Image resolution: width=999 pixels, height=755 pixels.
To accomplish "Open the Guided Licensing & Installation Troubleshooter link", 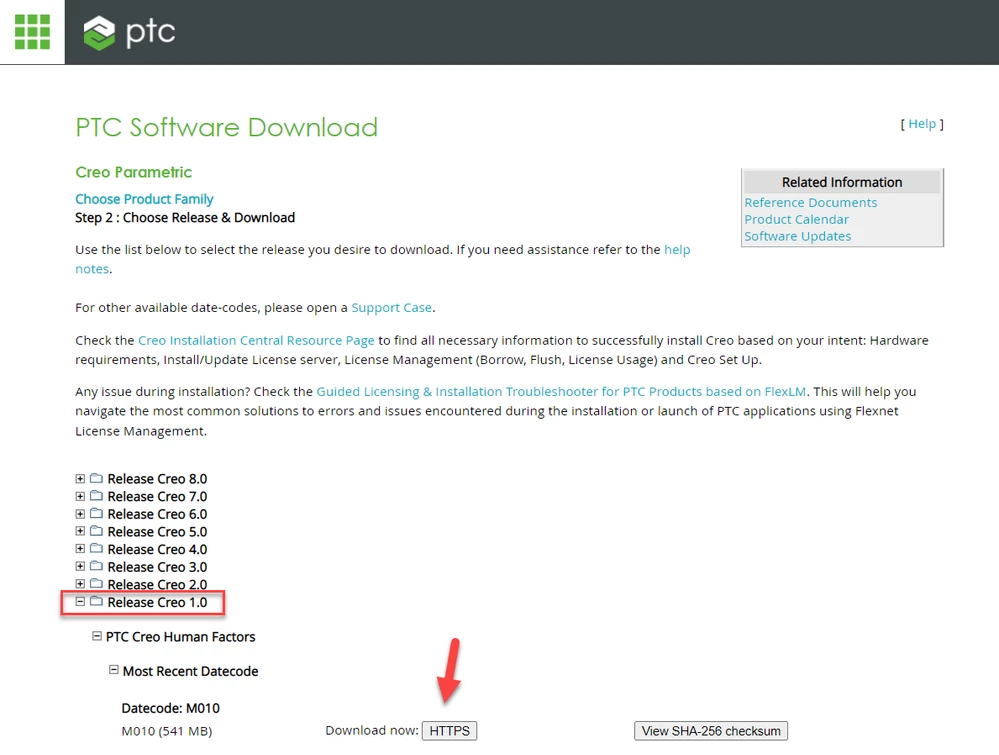I will tap(561, 391).
